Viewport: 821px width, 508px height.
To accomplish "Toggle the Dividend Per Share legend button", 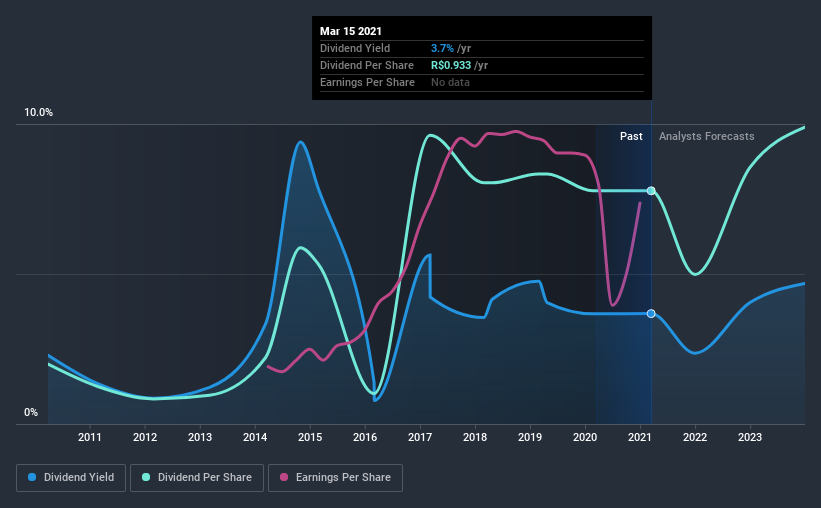I will 197,478.
